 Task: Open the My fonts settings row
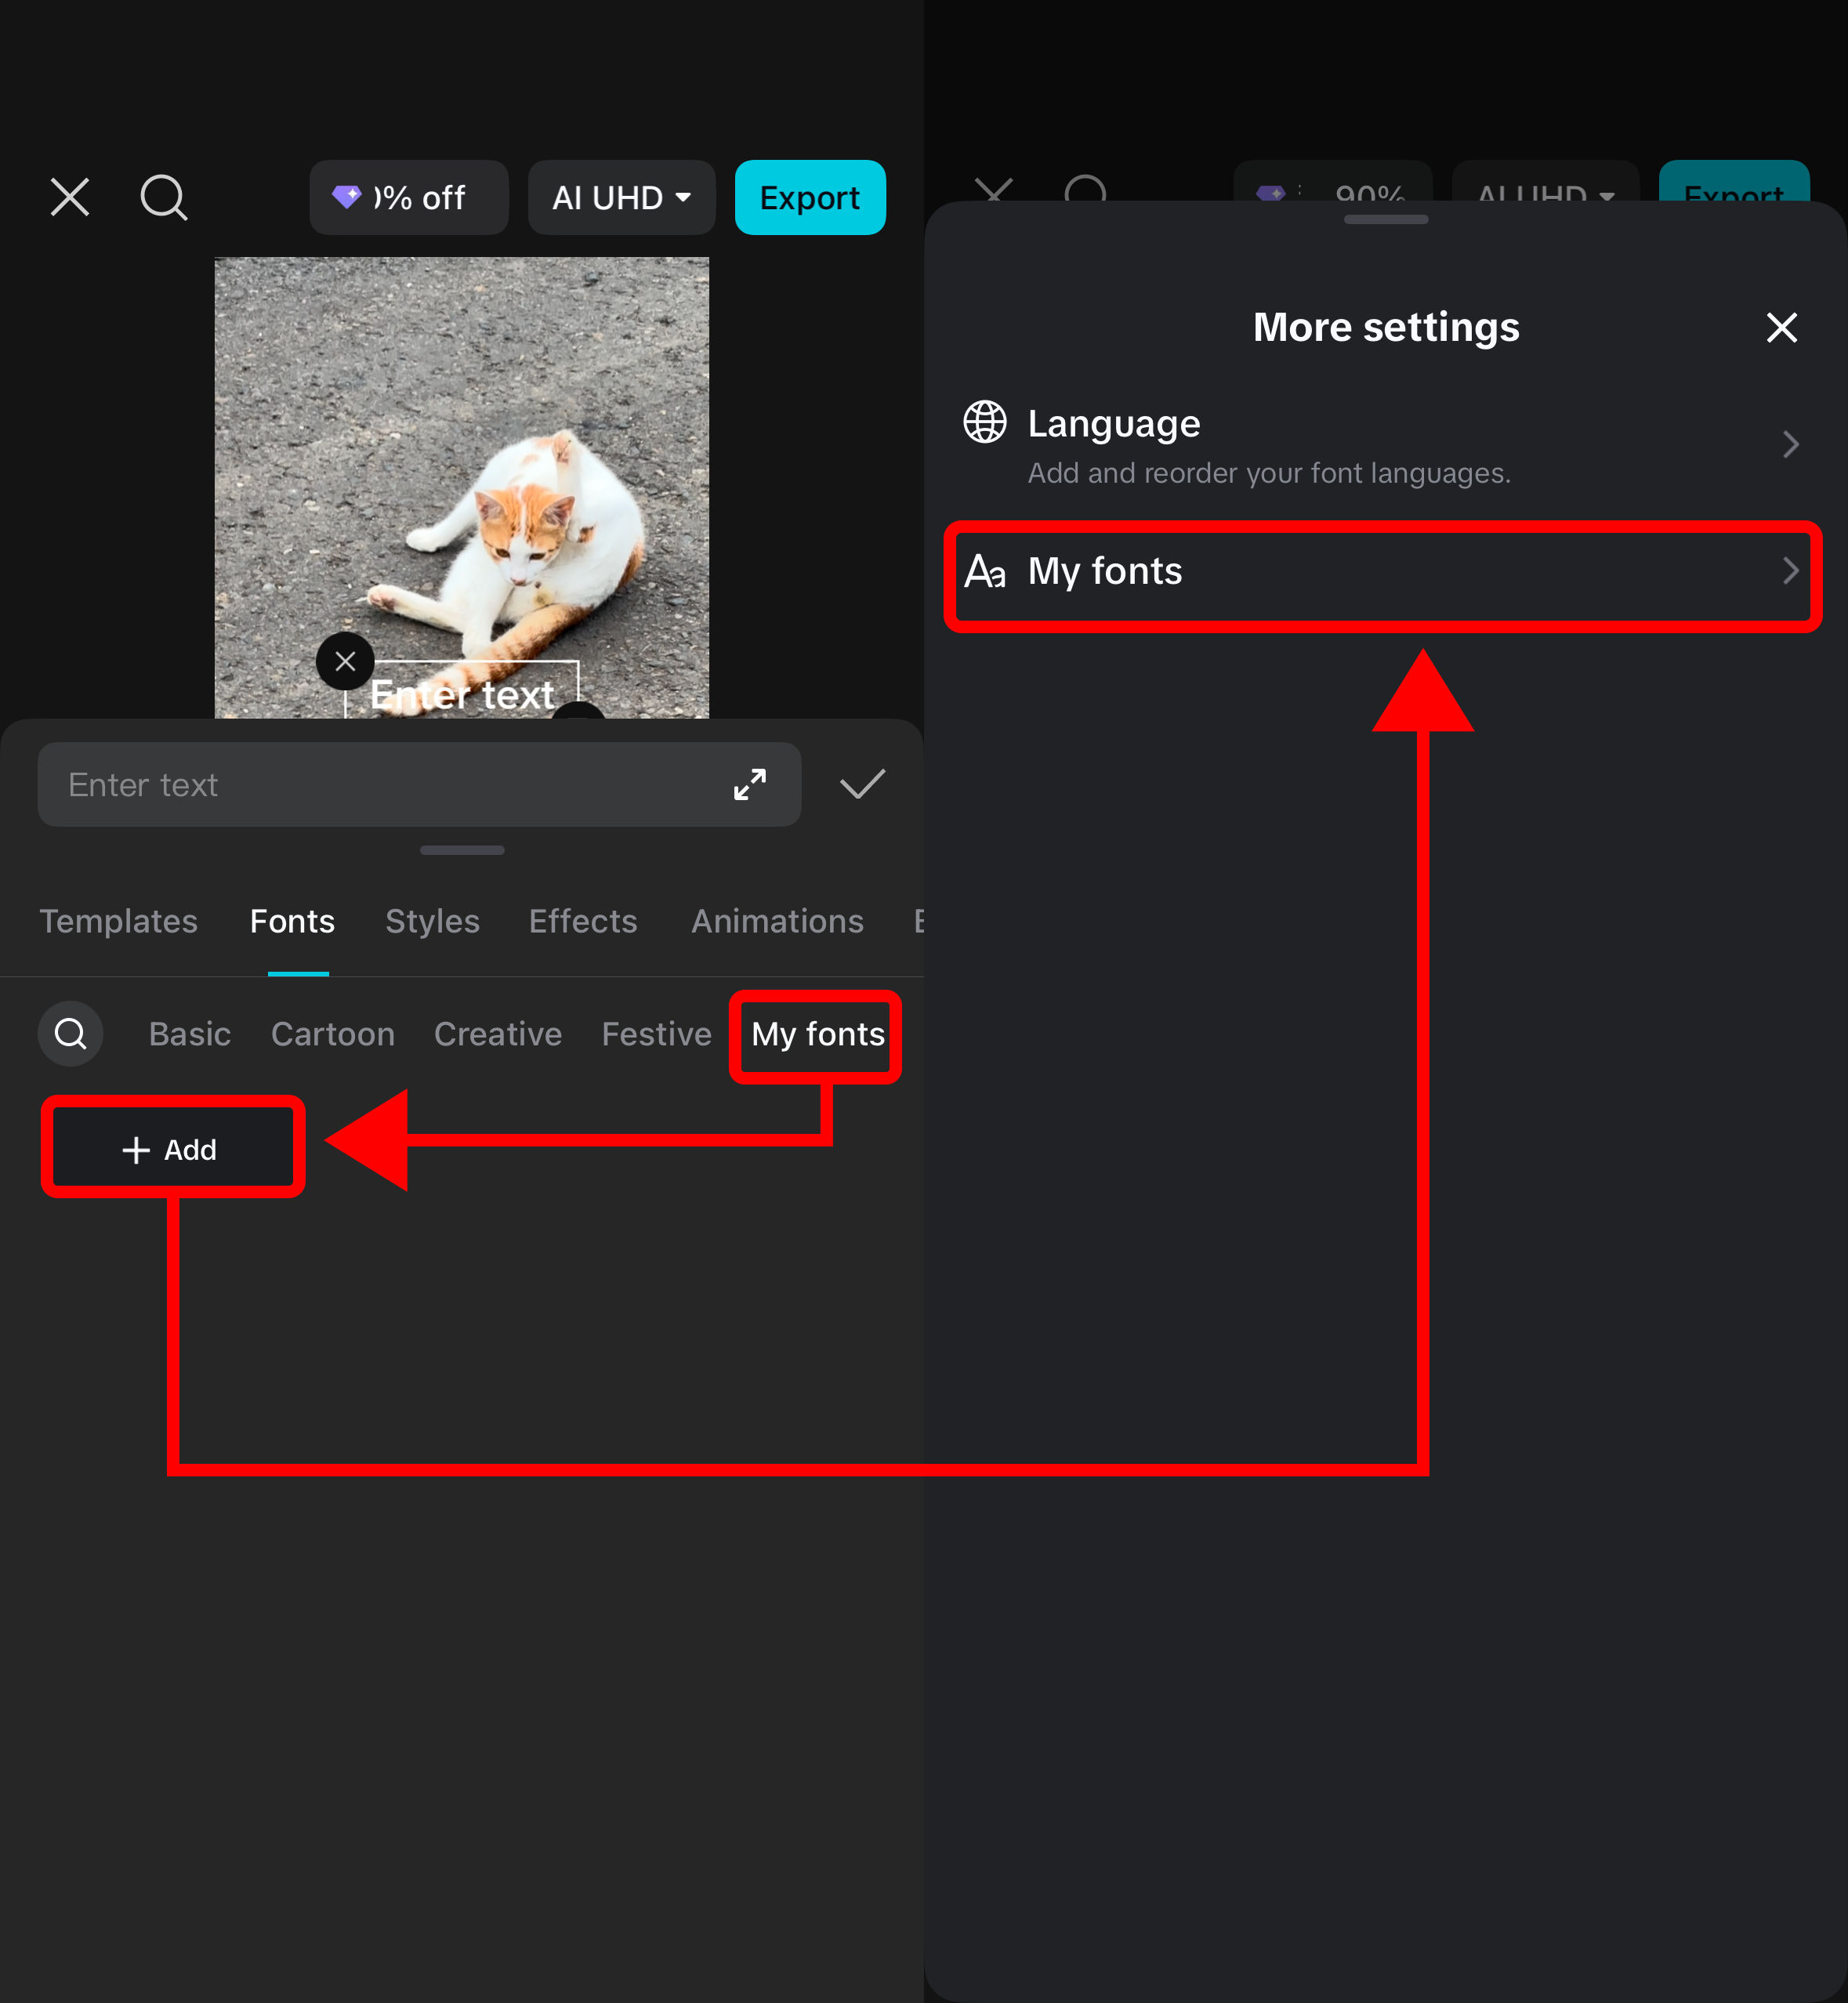1383,572
